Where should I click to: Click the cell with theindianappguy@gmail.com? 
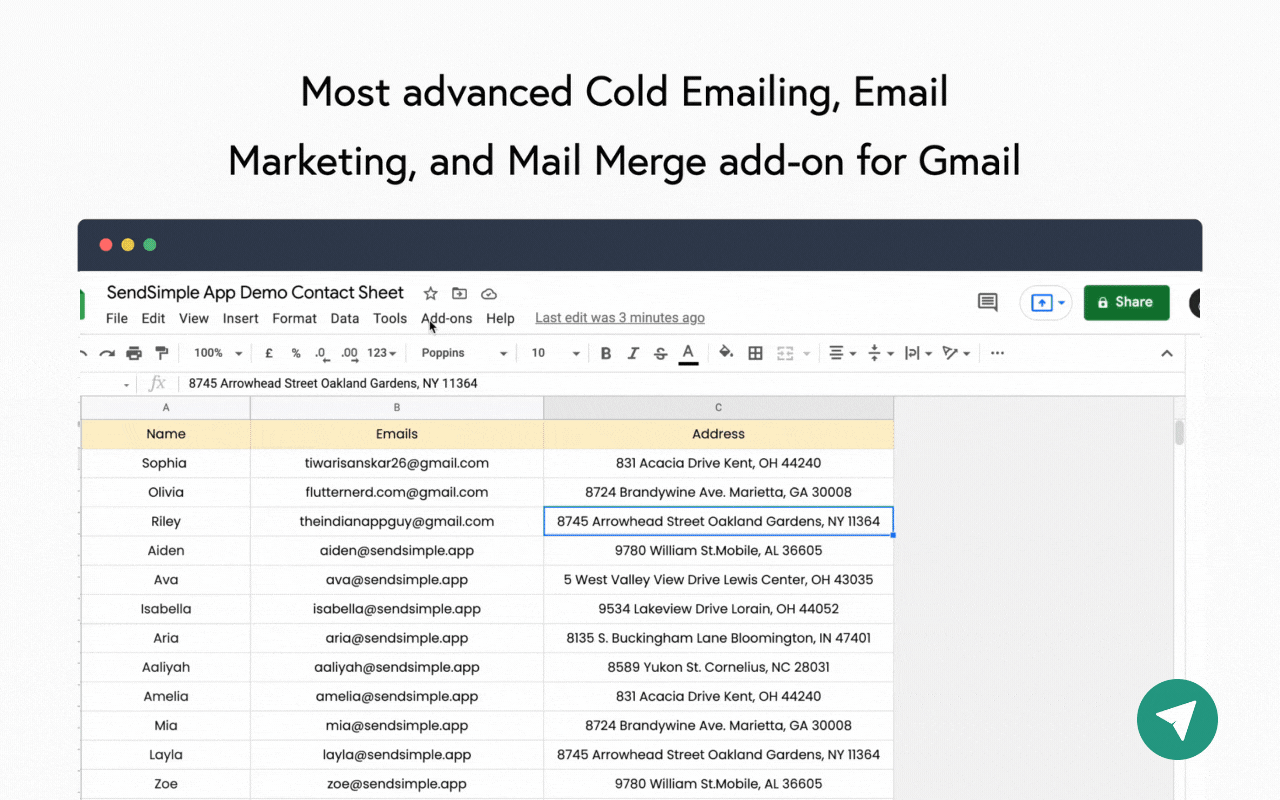pyautogui.click(x=397, y=521)
